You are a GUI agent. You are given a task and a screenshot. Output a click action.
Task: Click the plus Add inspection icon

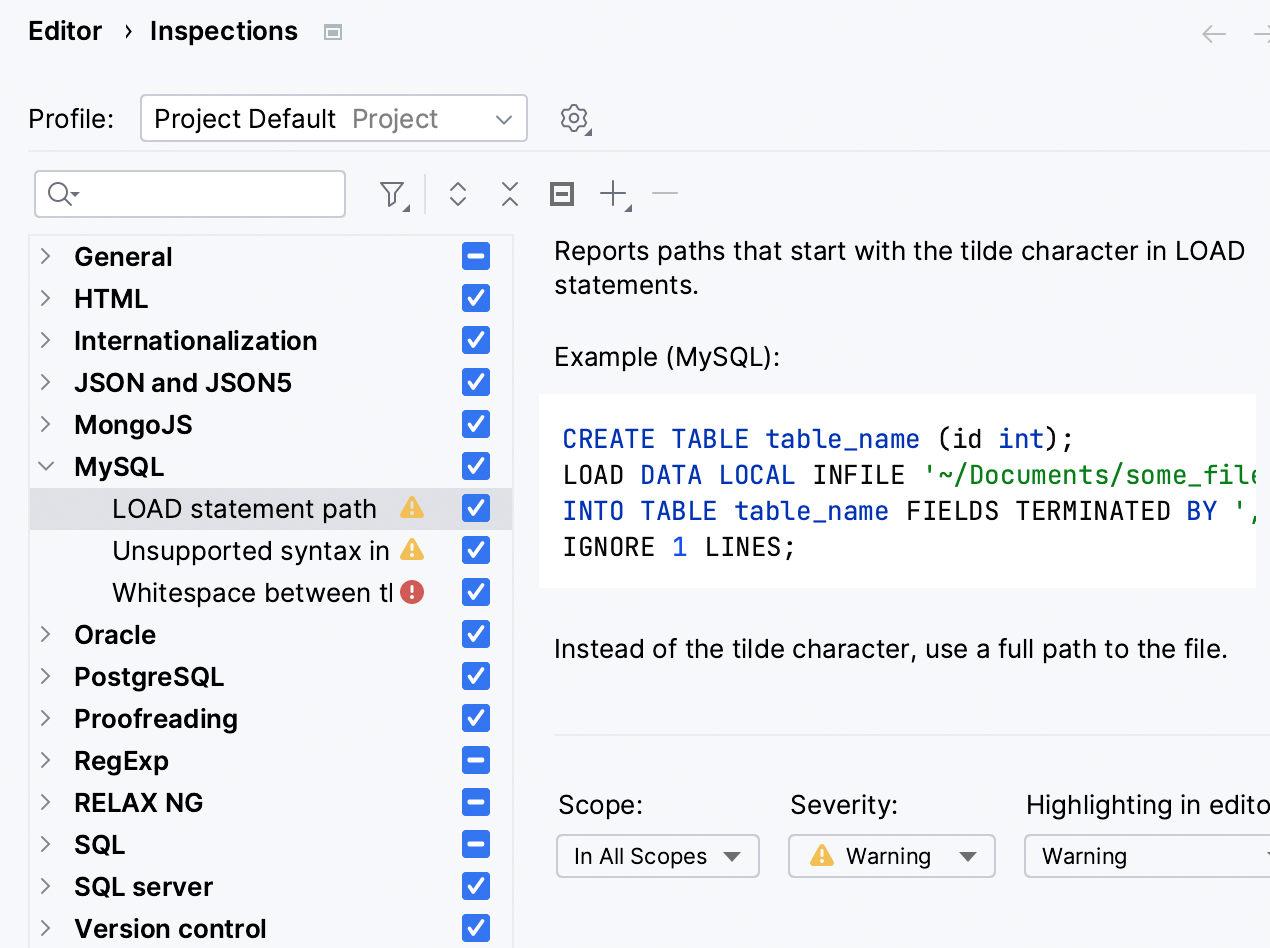(613, 194)
